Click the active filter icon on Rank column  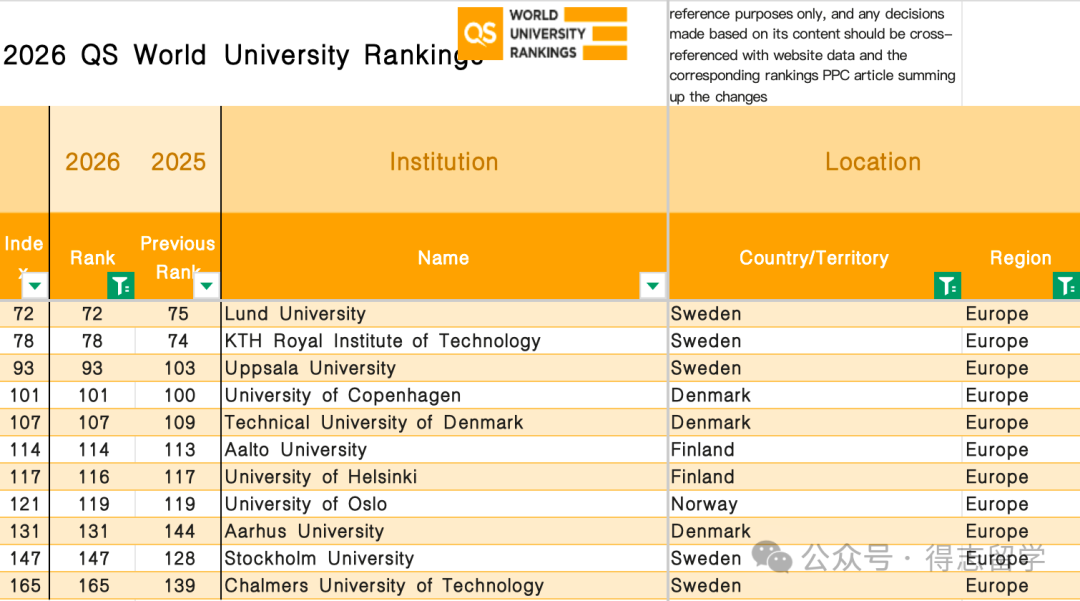tap(121, 286)
